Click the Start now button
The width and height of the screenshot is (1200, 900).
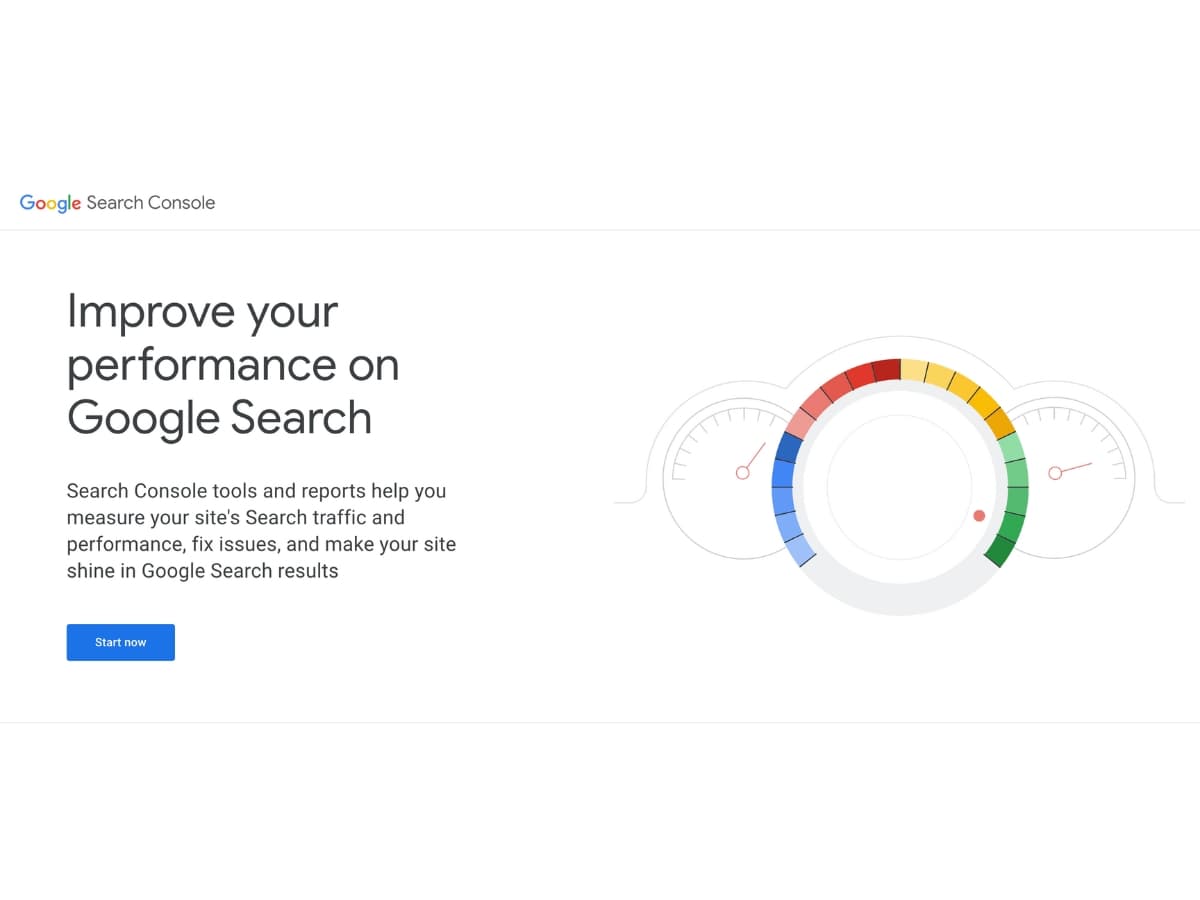[121, 642]
